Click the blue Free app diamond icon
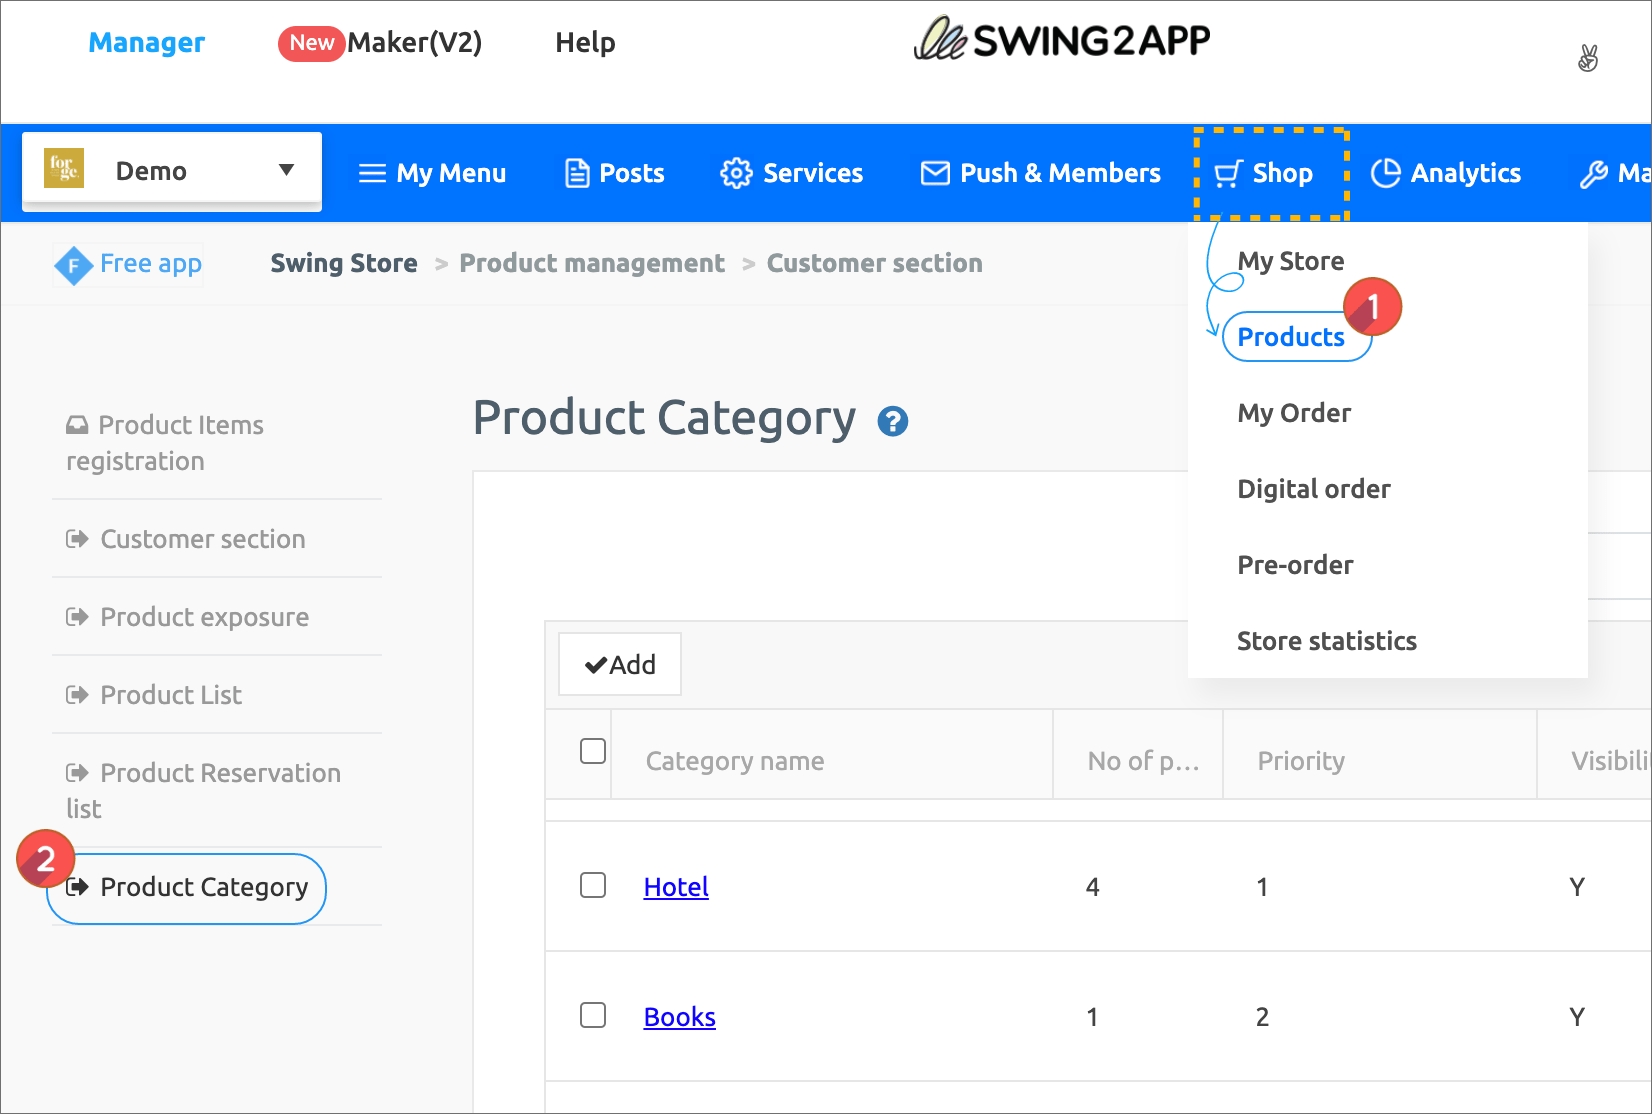 73,265
